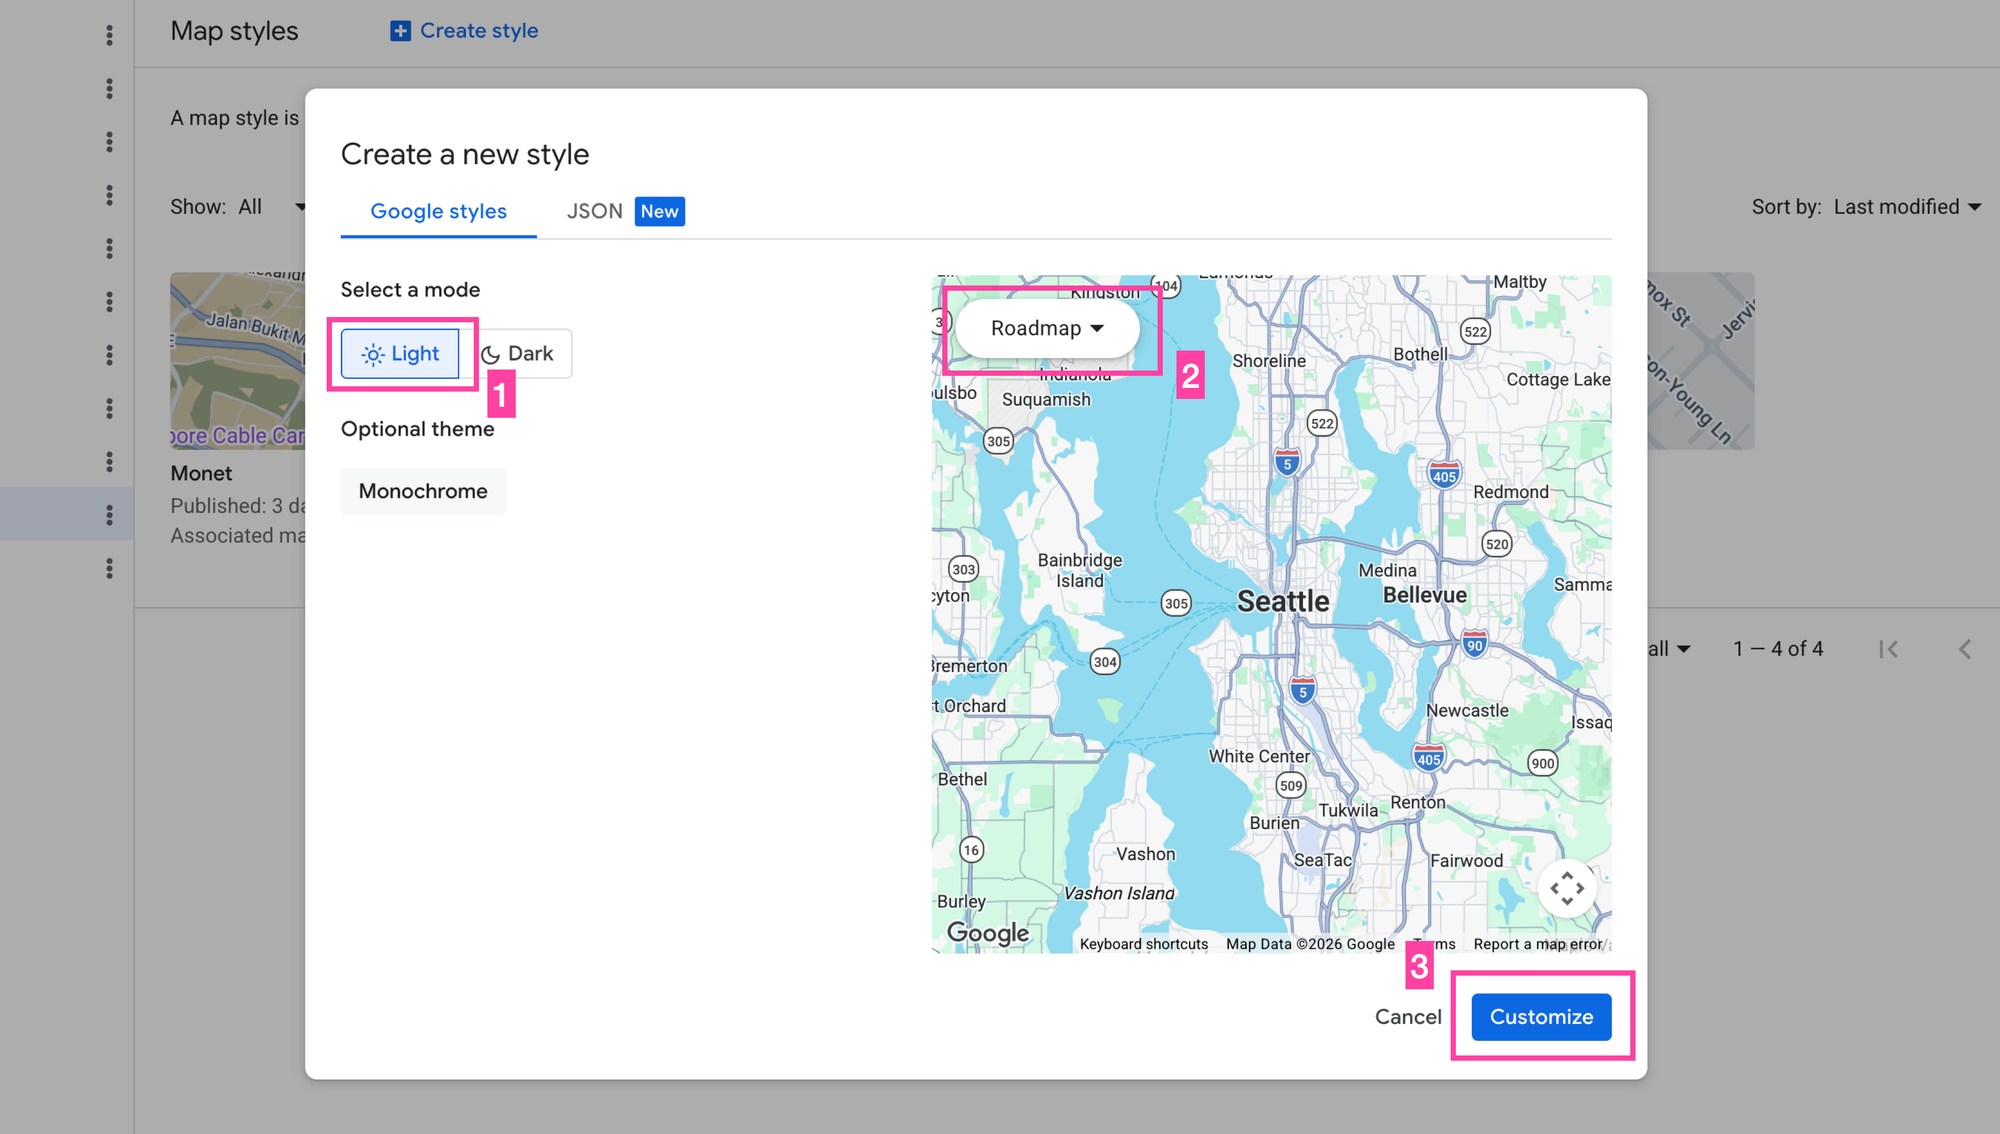The width and height of the screenshot is (2000, 1134).
Task: Go to previous page of map styles
Action: point(1965,649)
